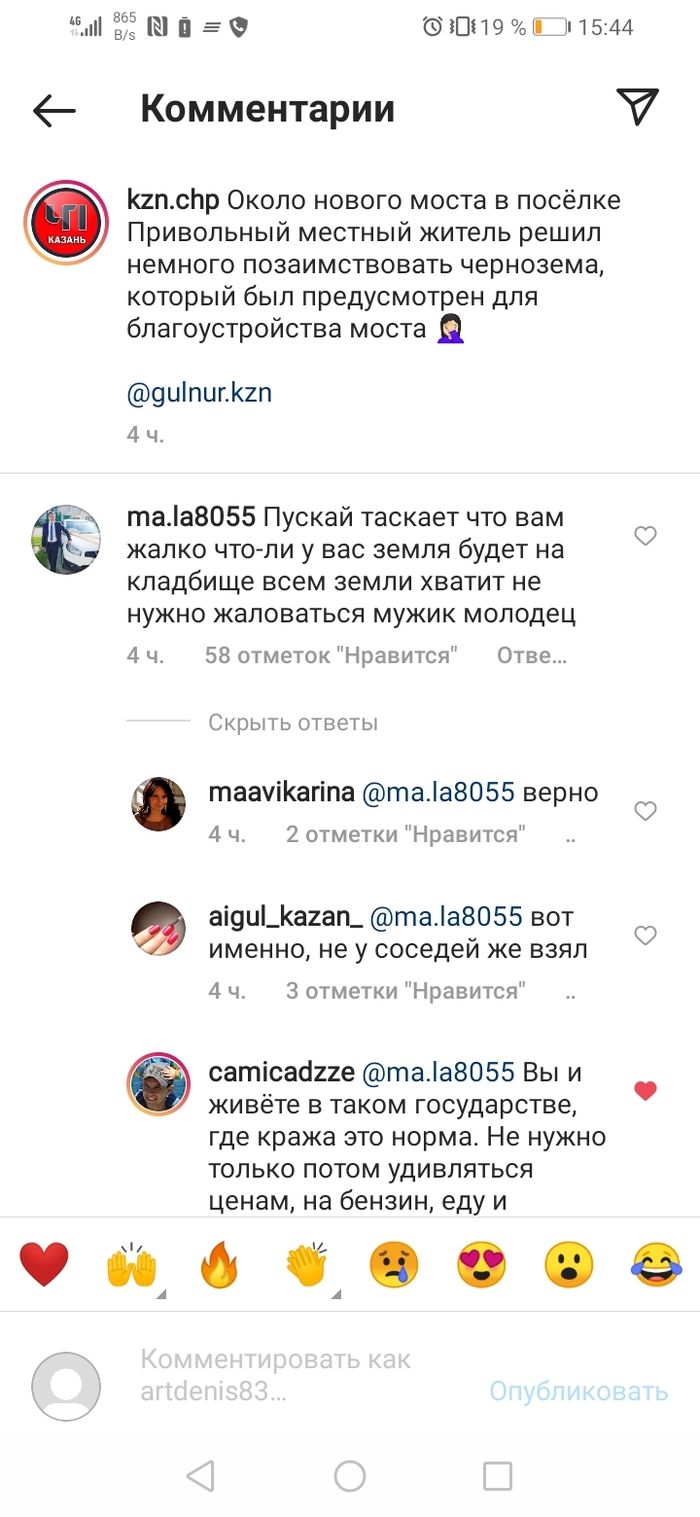
Task: Insert the red heart emoji
Action: click(x=44, y=1265)
